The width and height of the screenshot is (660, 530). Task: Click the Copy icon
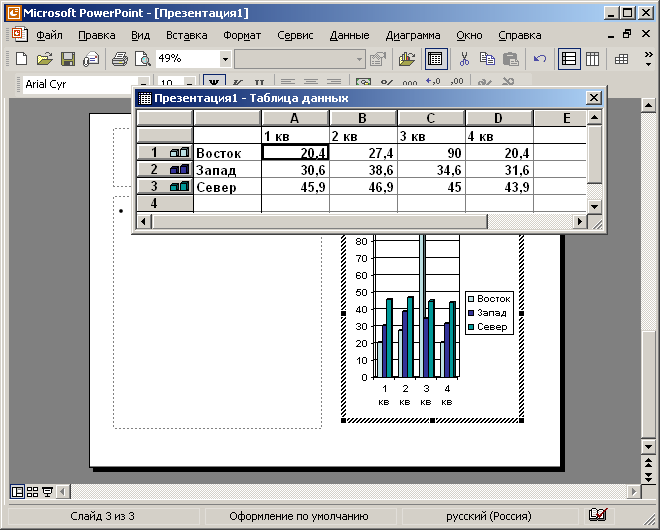487,59
